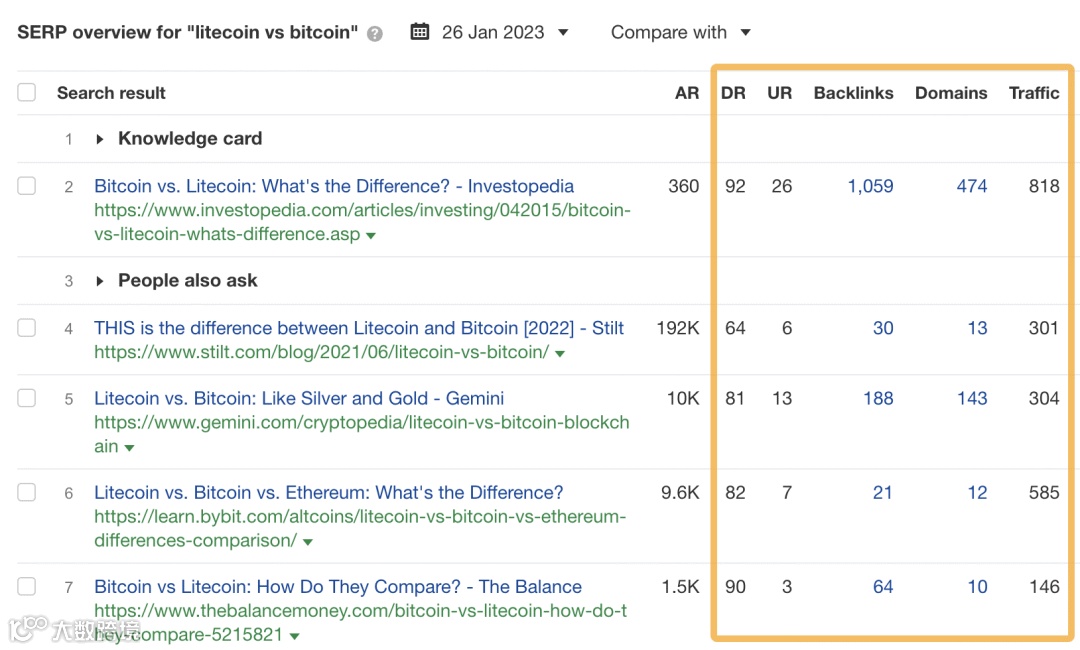Expand the People also ask section
Image resolution: width=1080 pixels, height=650 pixels.
(x=99, y=281)
